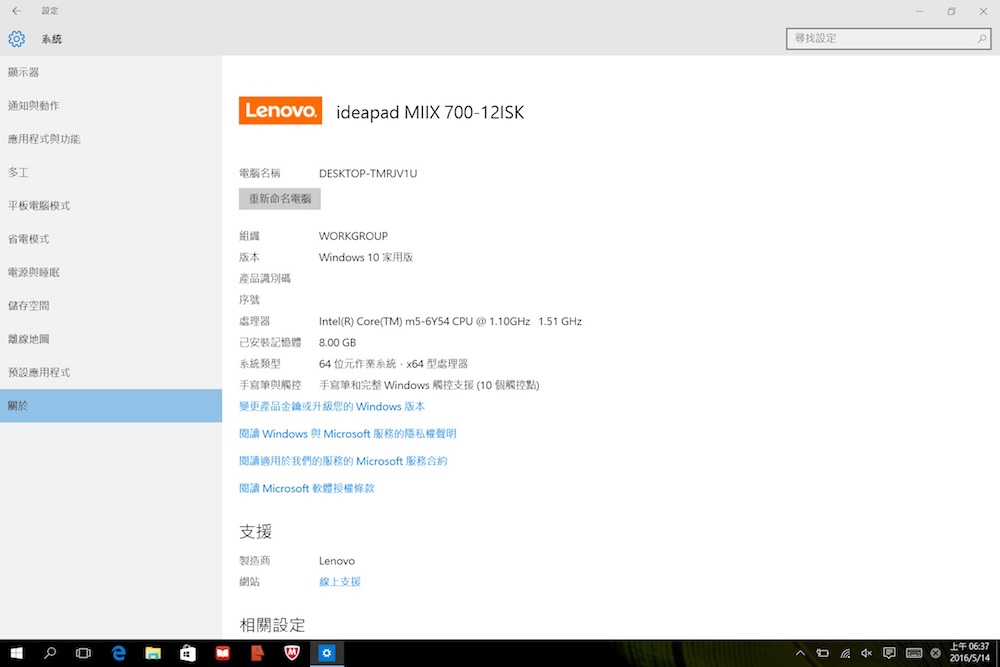Open the Microsoft 服務合約 link
1000x667 pixels.
click(x=343, y=461)
